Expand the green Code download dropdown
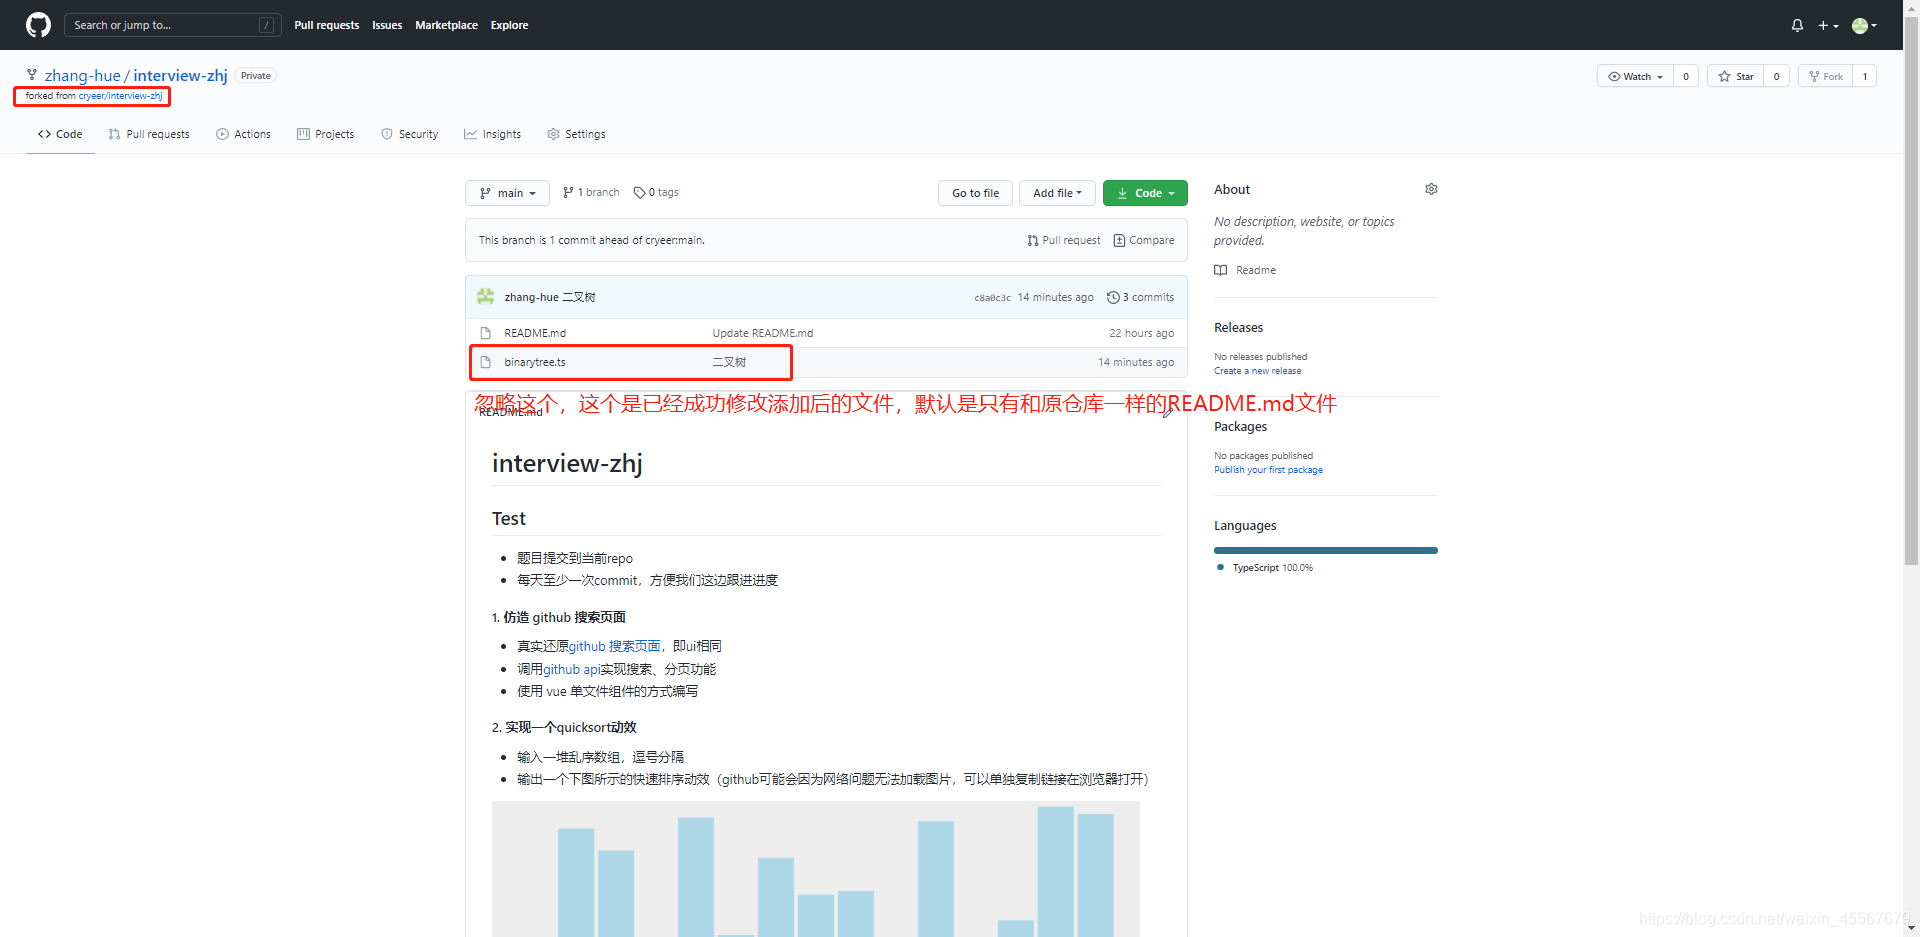The image size is (1920, 937). click(1145, 193)
